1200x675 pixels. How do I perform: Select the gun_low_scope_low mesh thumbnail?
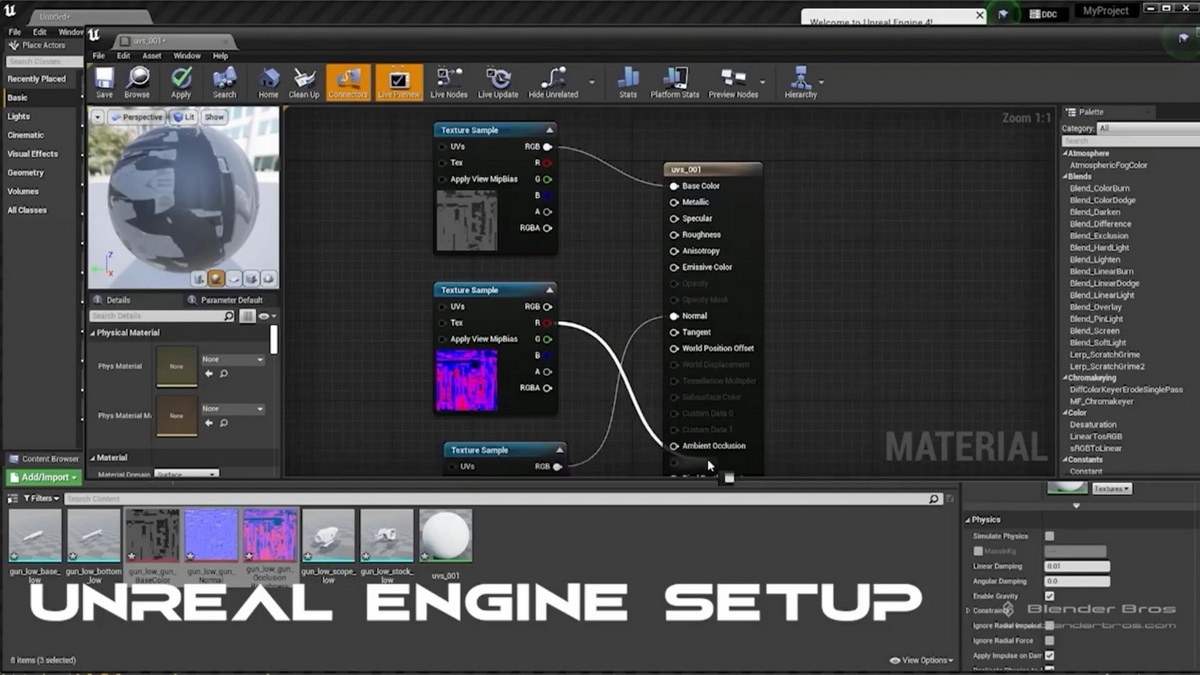(329, 535)
